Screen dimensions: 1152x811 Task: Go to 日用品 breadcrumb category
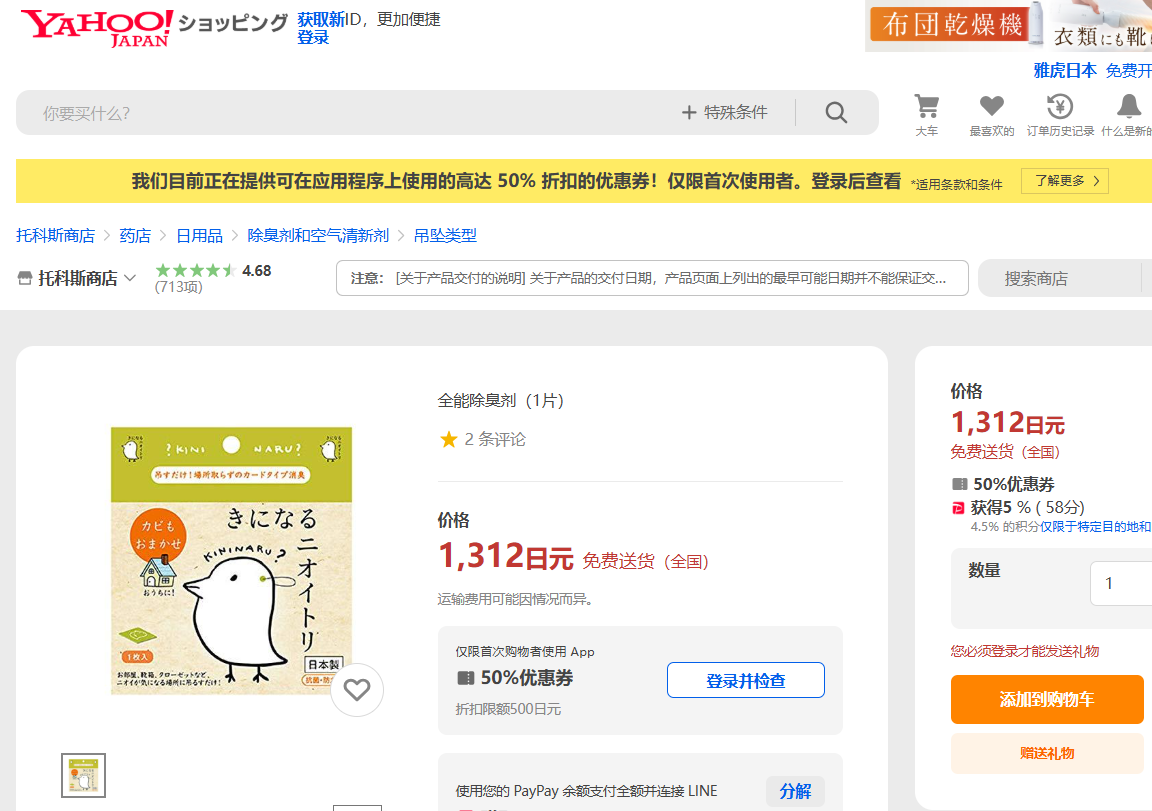[199, 236]
